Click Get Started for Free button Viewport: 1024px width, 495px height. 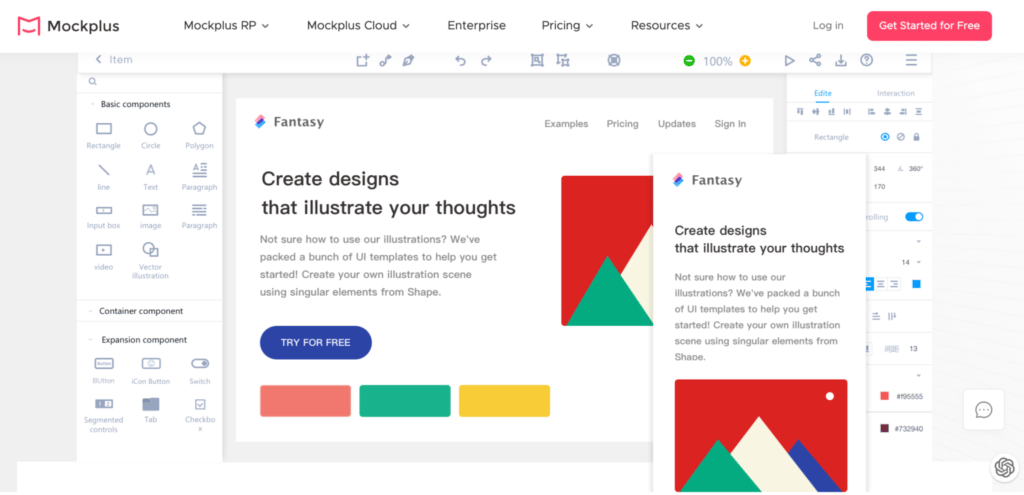(929, 26)
